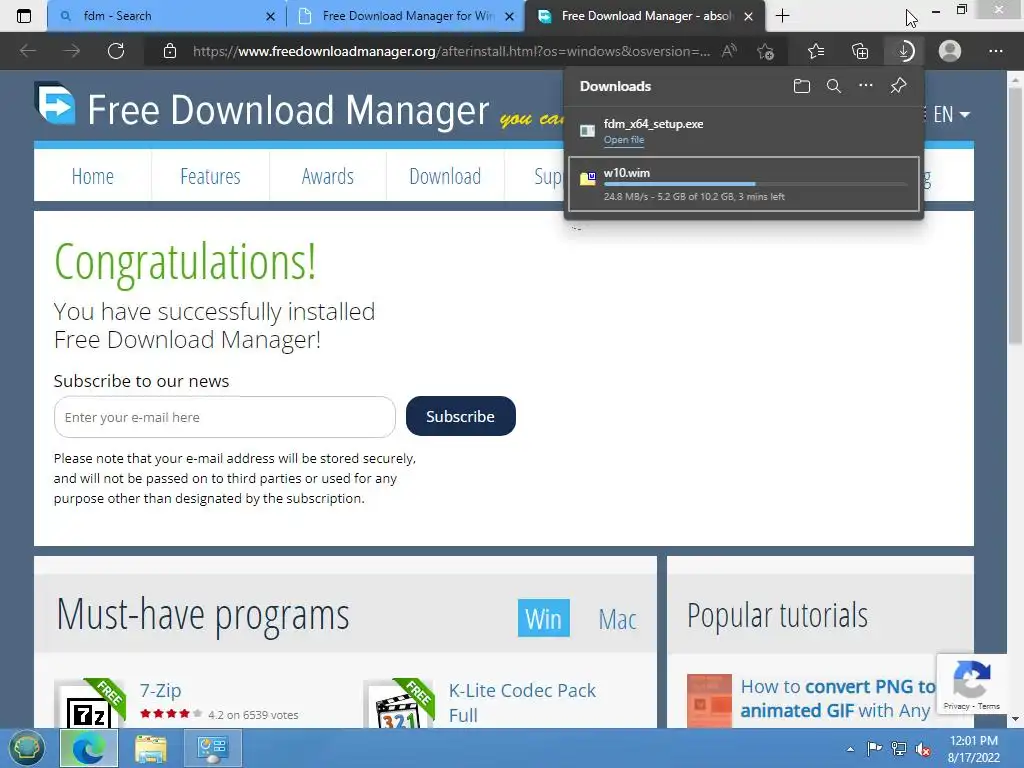Open the K-Lite Codec Pack Full link
Screen dimensions: 1024x768
click(x=522, y=703)
